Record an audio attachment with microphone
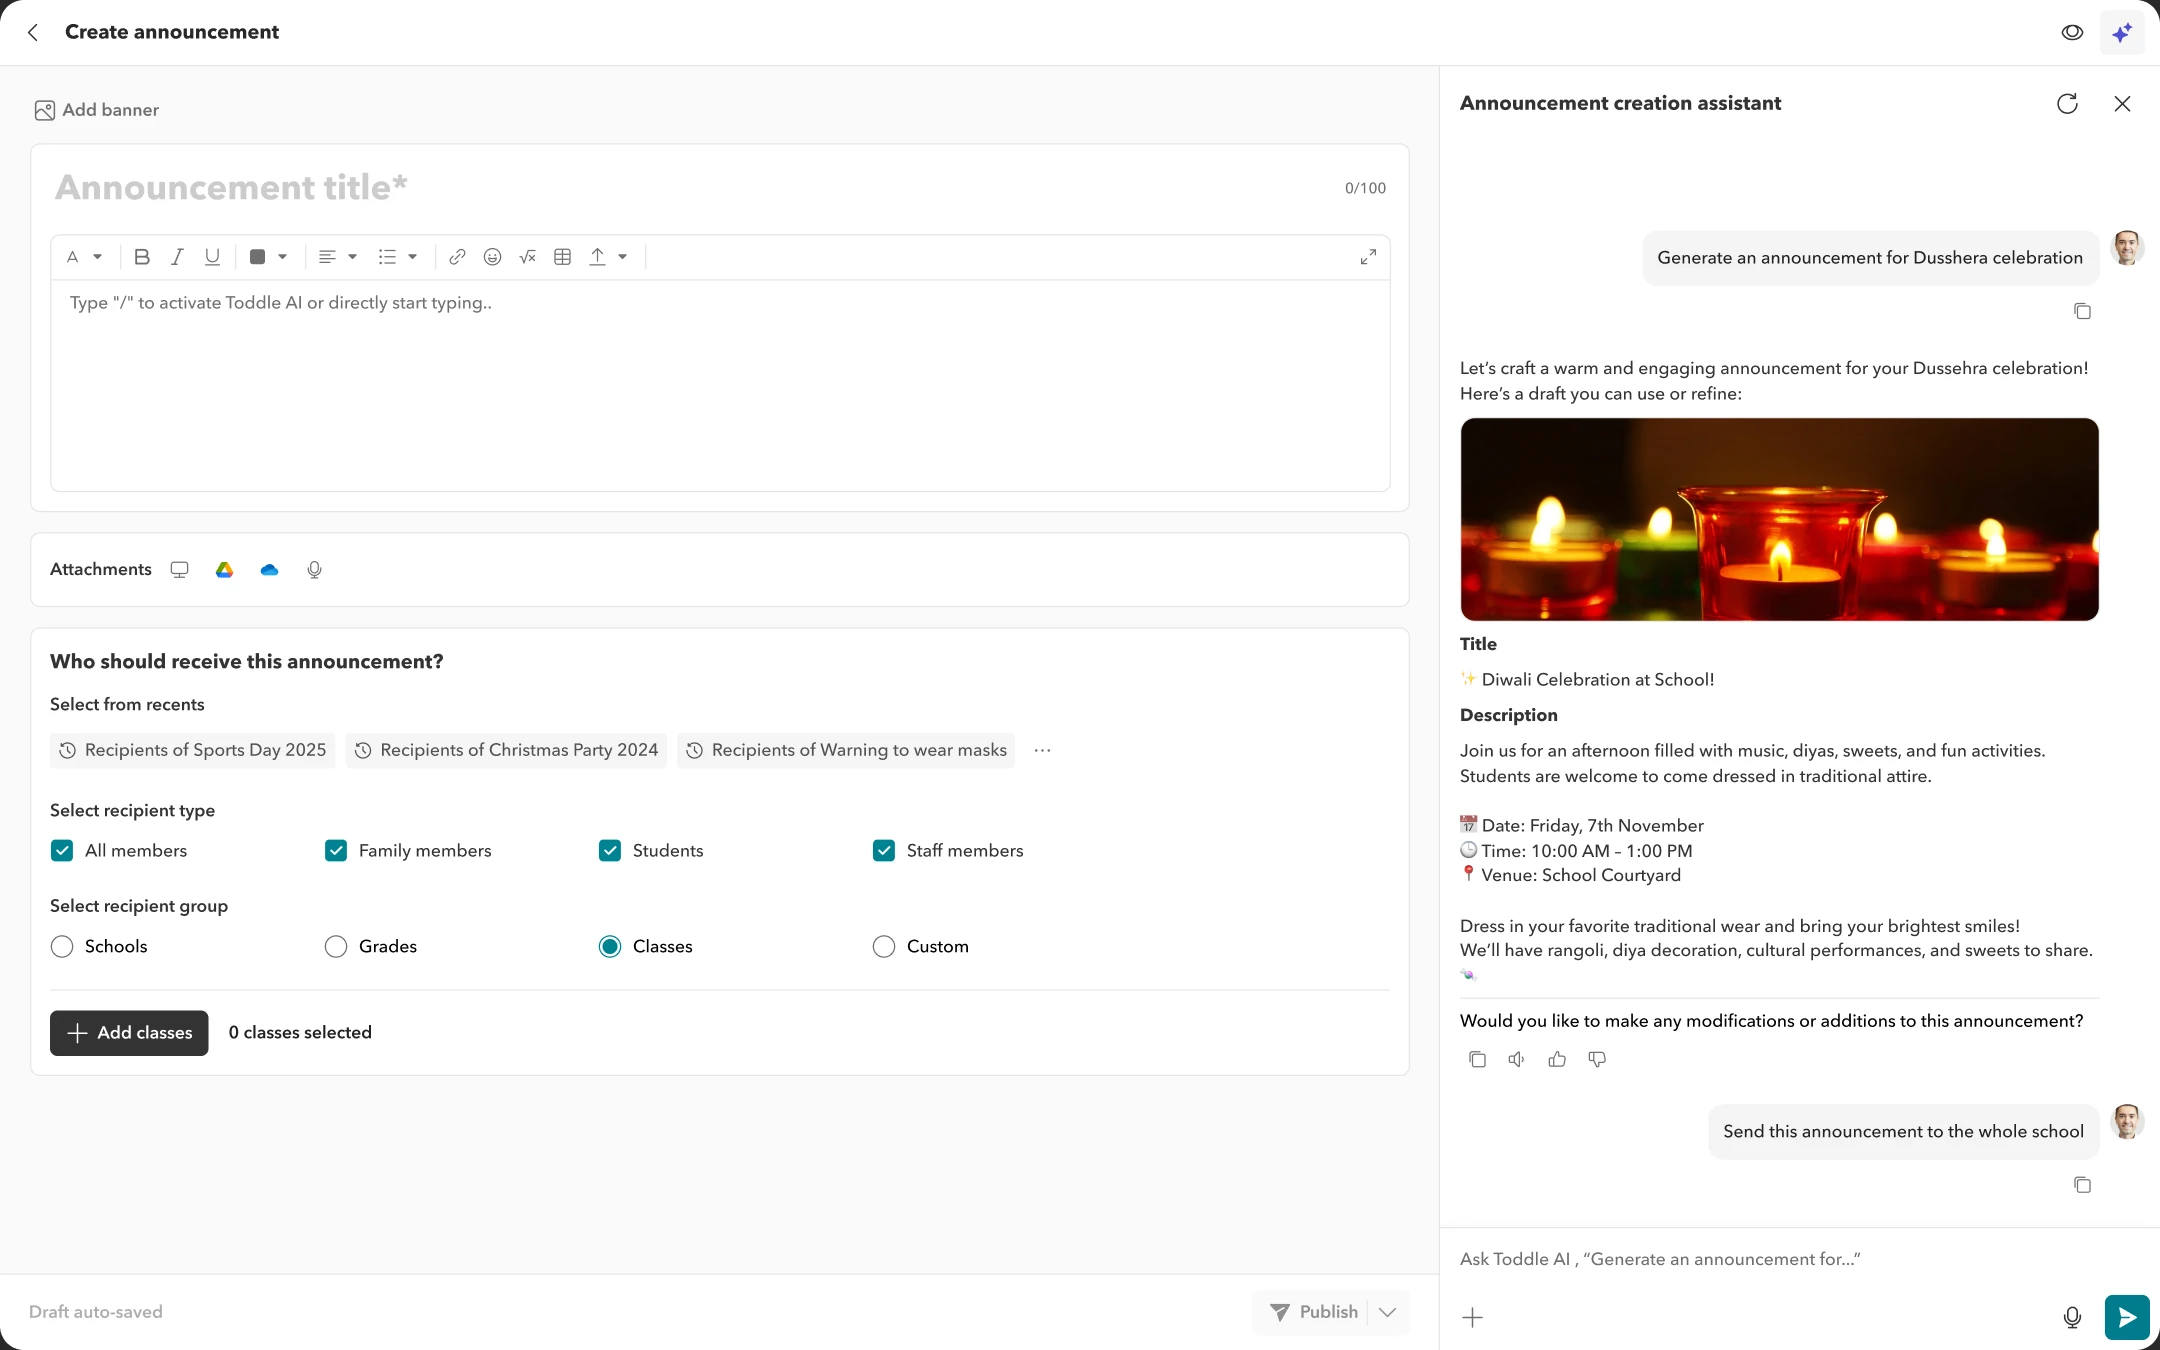 pos(314,569)
